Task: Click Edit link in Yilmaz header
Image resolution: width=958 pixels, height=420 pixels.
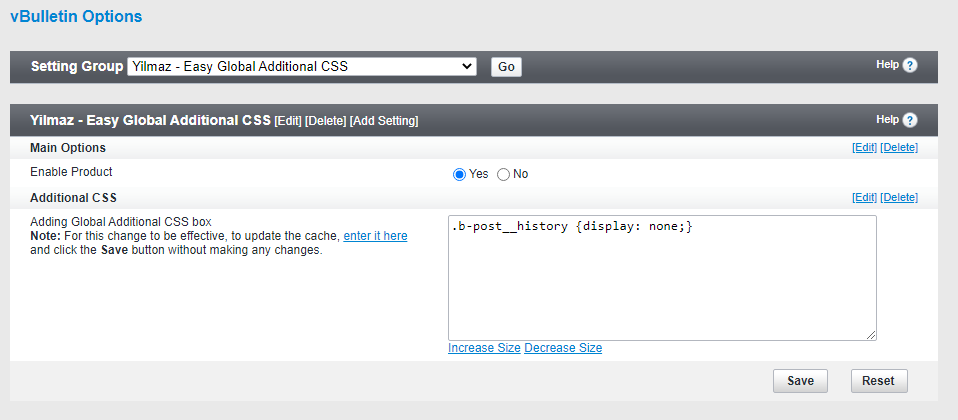Action: point(288,121)
